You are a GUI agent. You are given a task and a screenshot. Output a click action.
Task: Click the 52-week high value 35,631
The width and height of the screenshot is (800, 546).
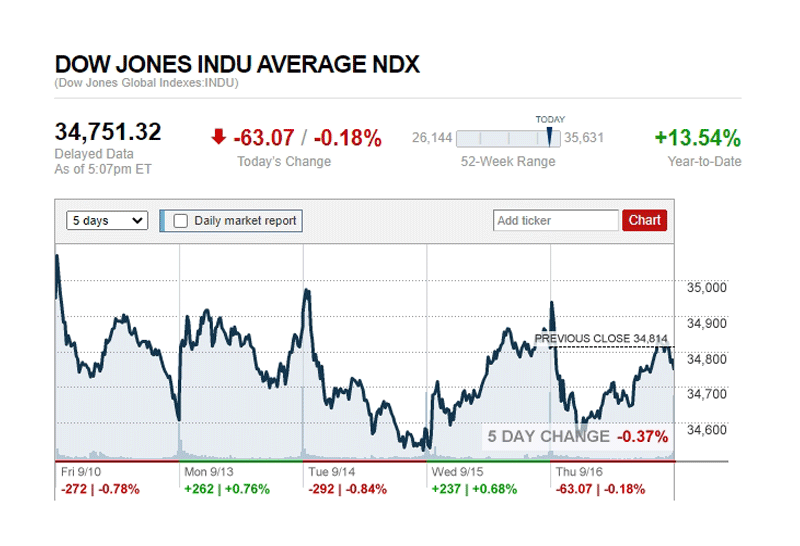pyautogui.click(x=584, y=138)
